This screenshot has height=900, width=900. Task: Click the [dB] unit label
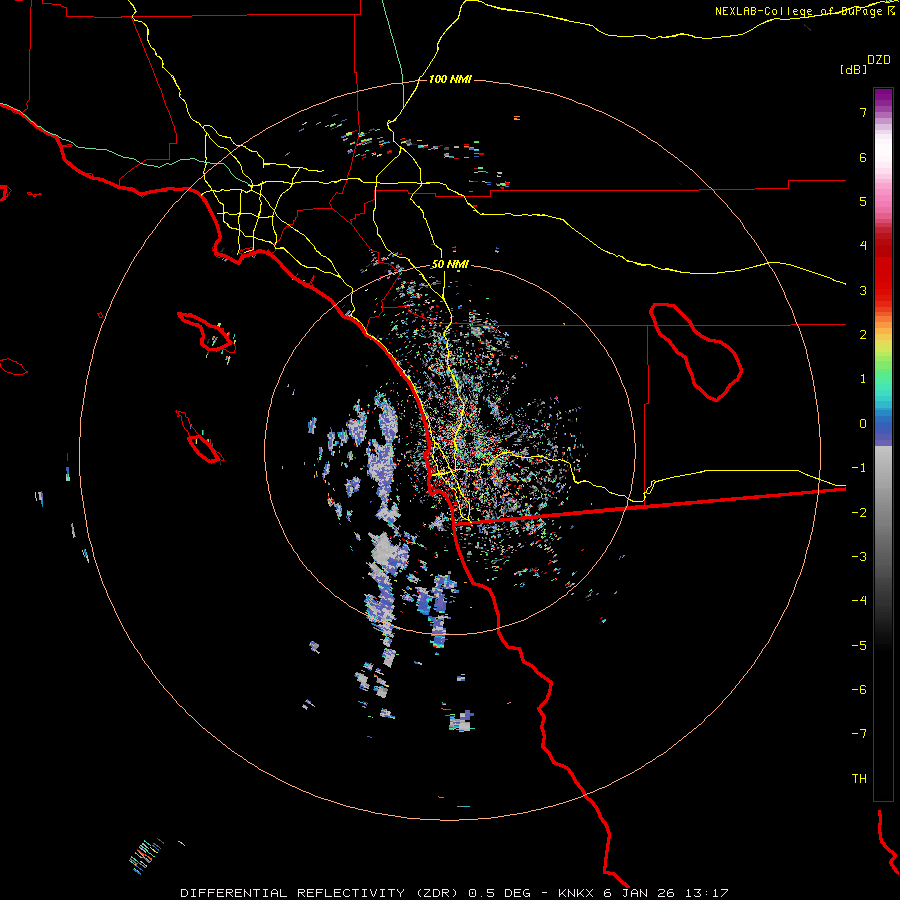pos(853,70)
